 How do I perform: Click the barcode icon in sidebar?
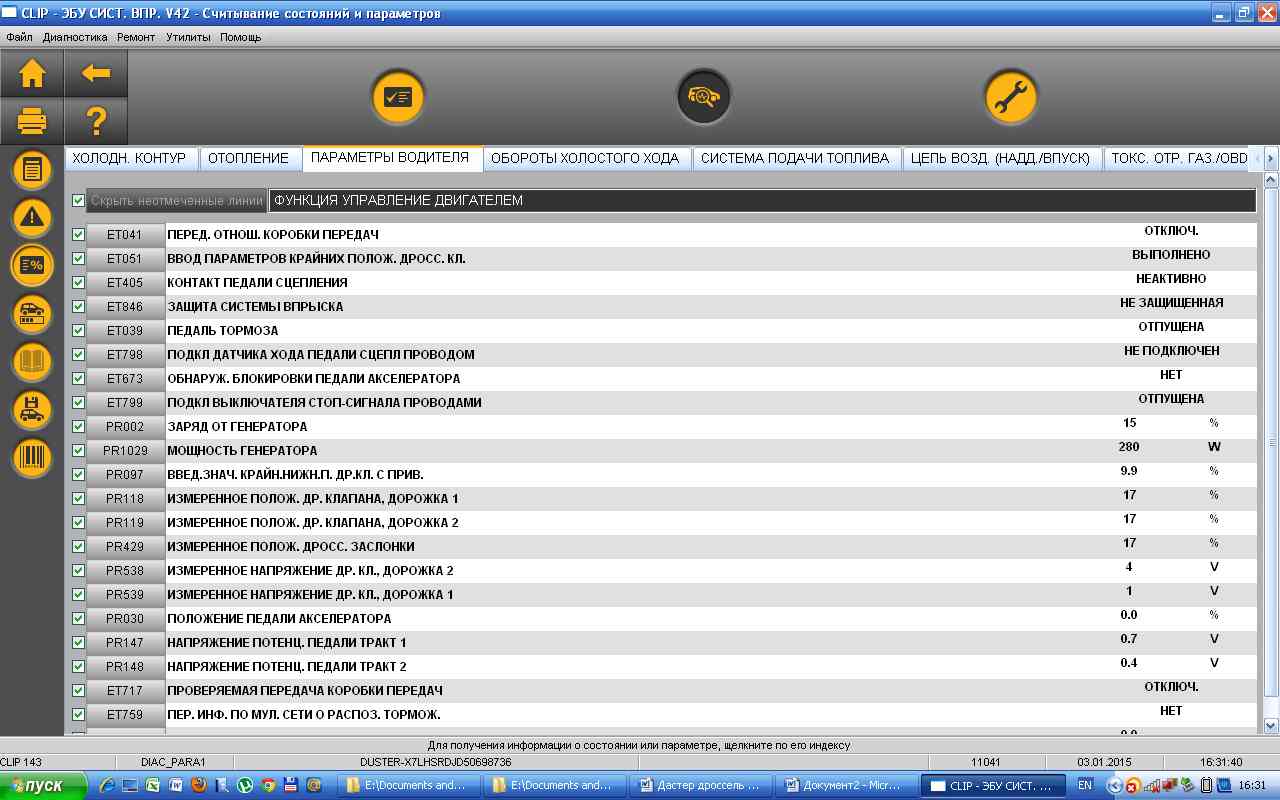coord(32,458)
